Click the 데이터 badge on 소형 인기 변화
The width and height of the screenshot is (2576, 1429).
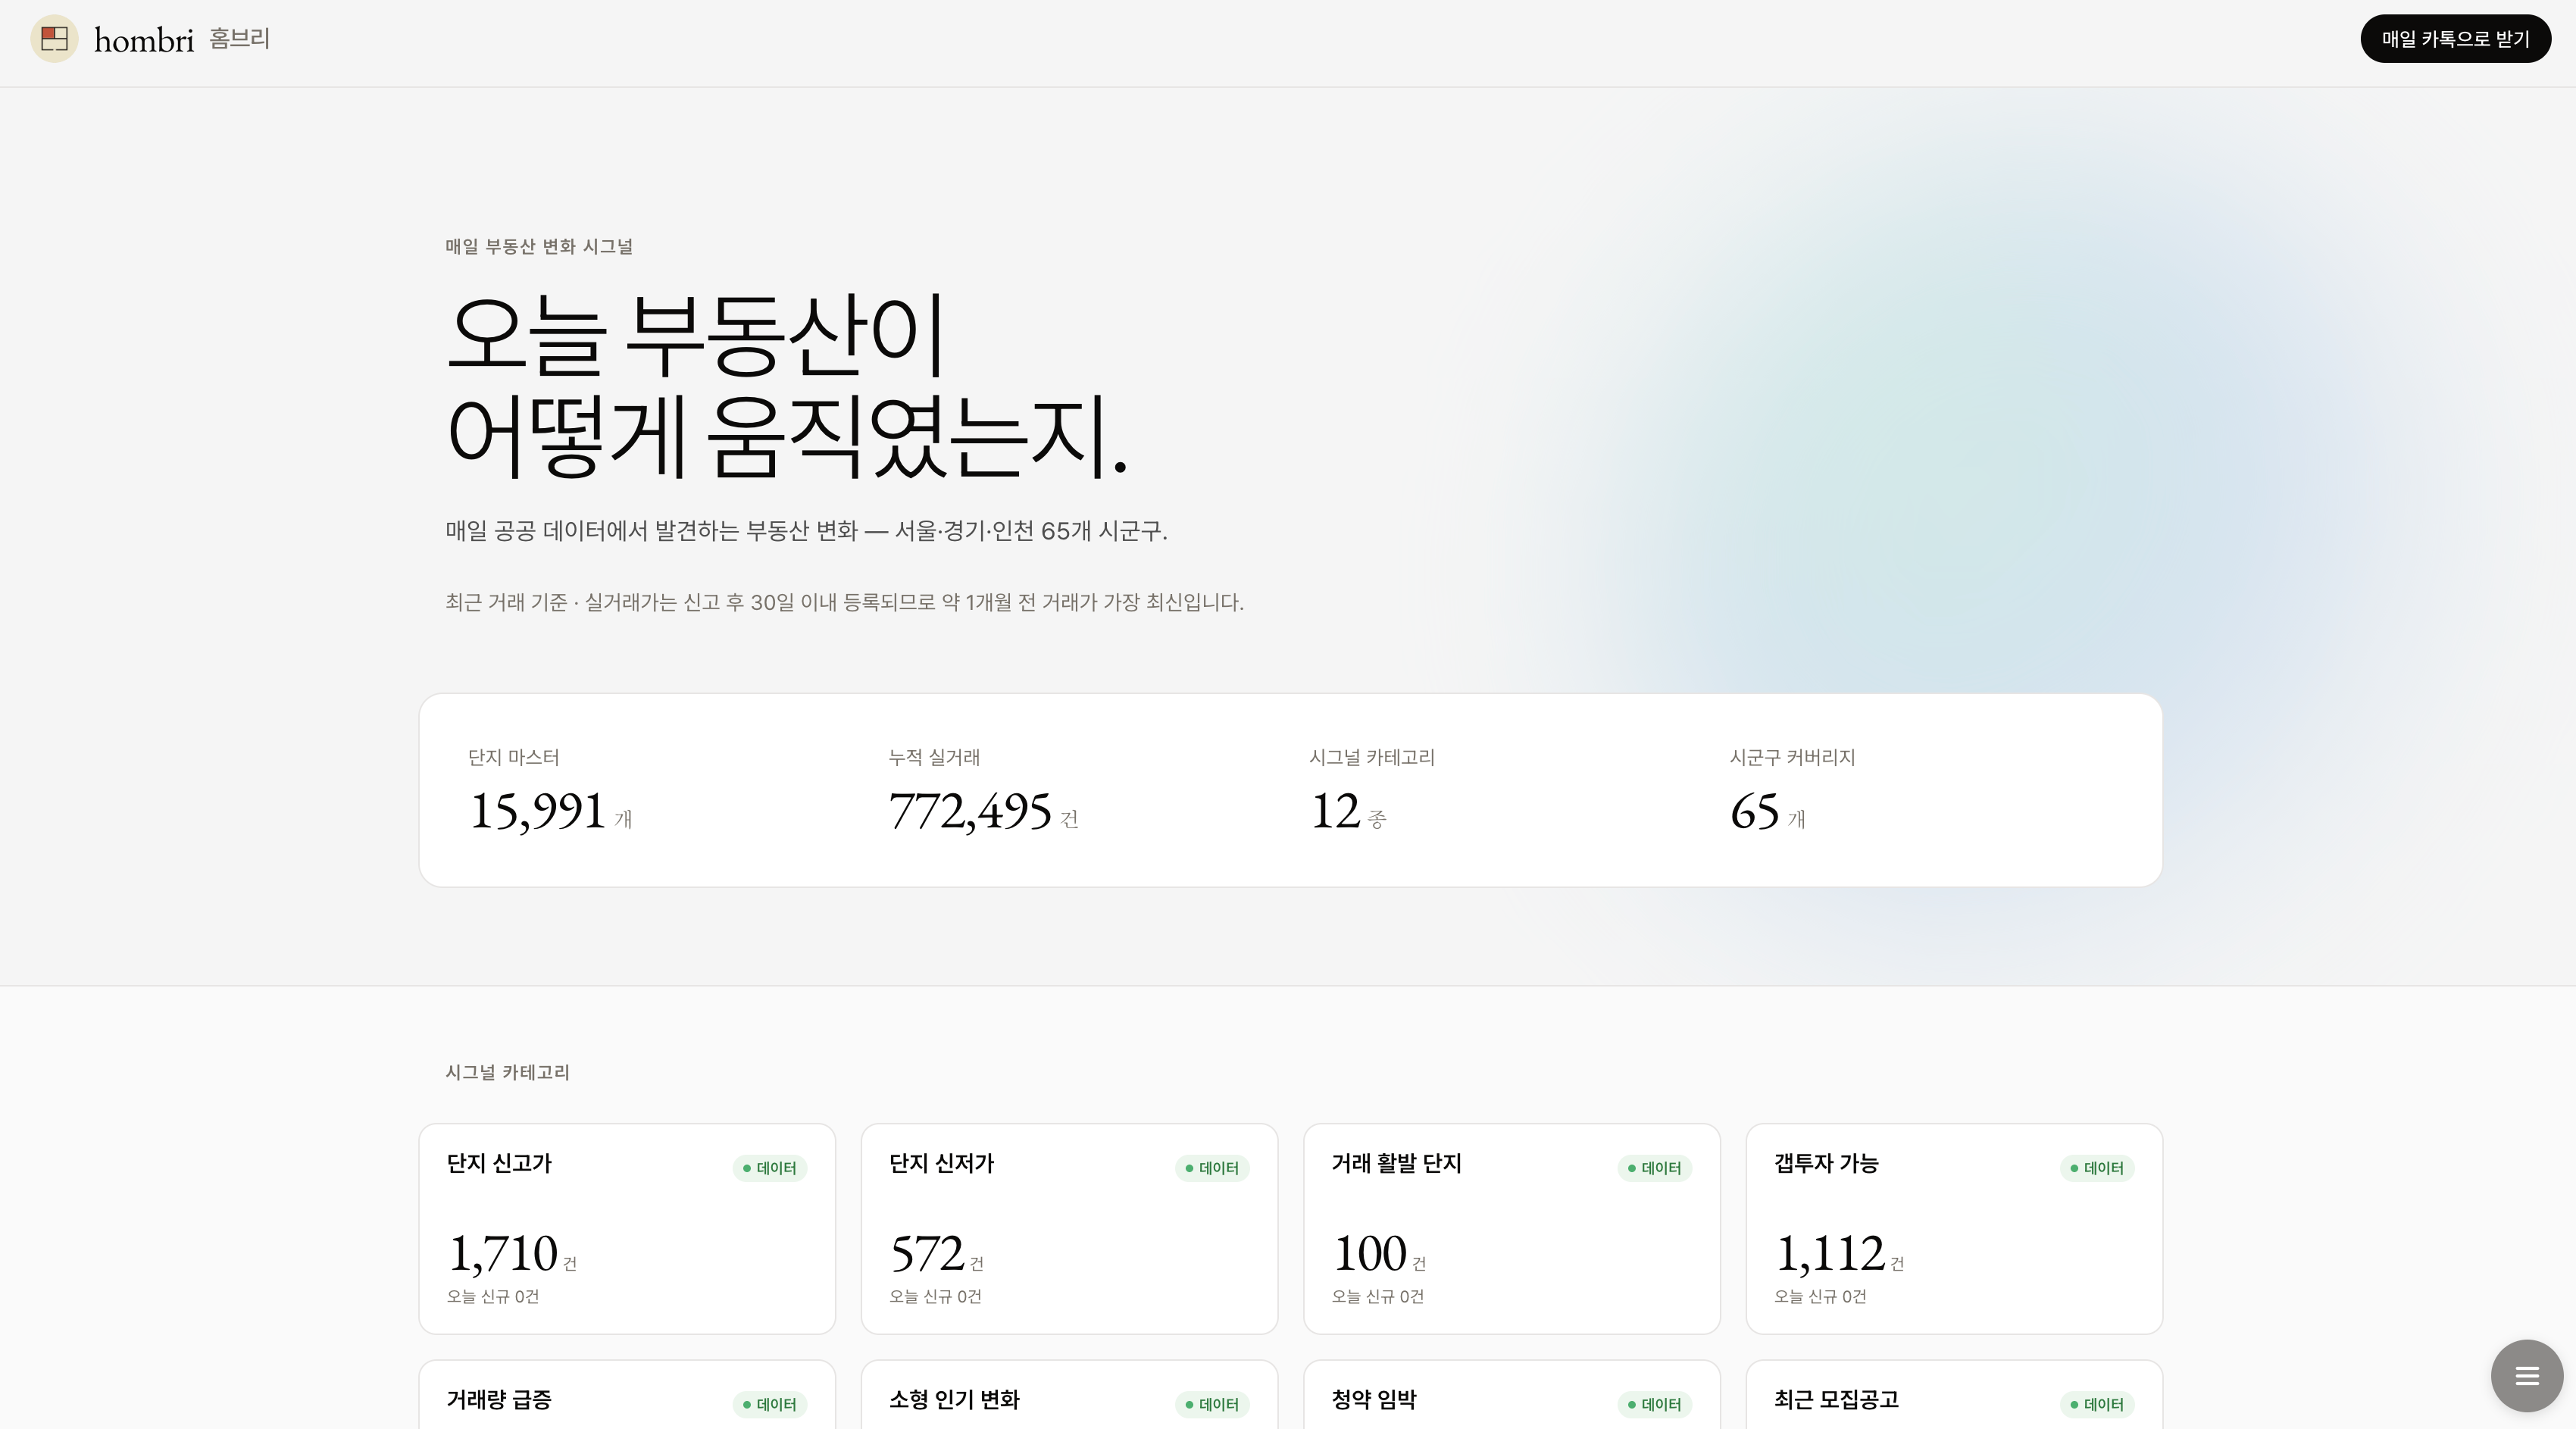[x=1212, y=1404]
